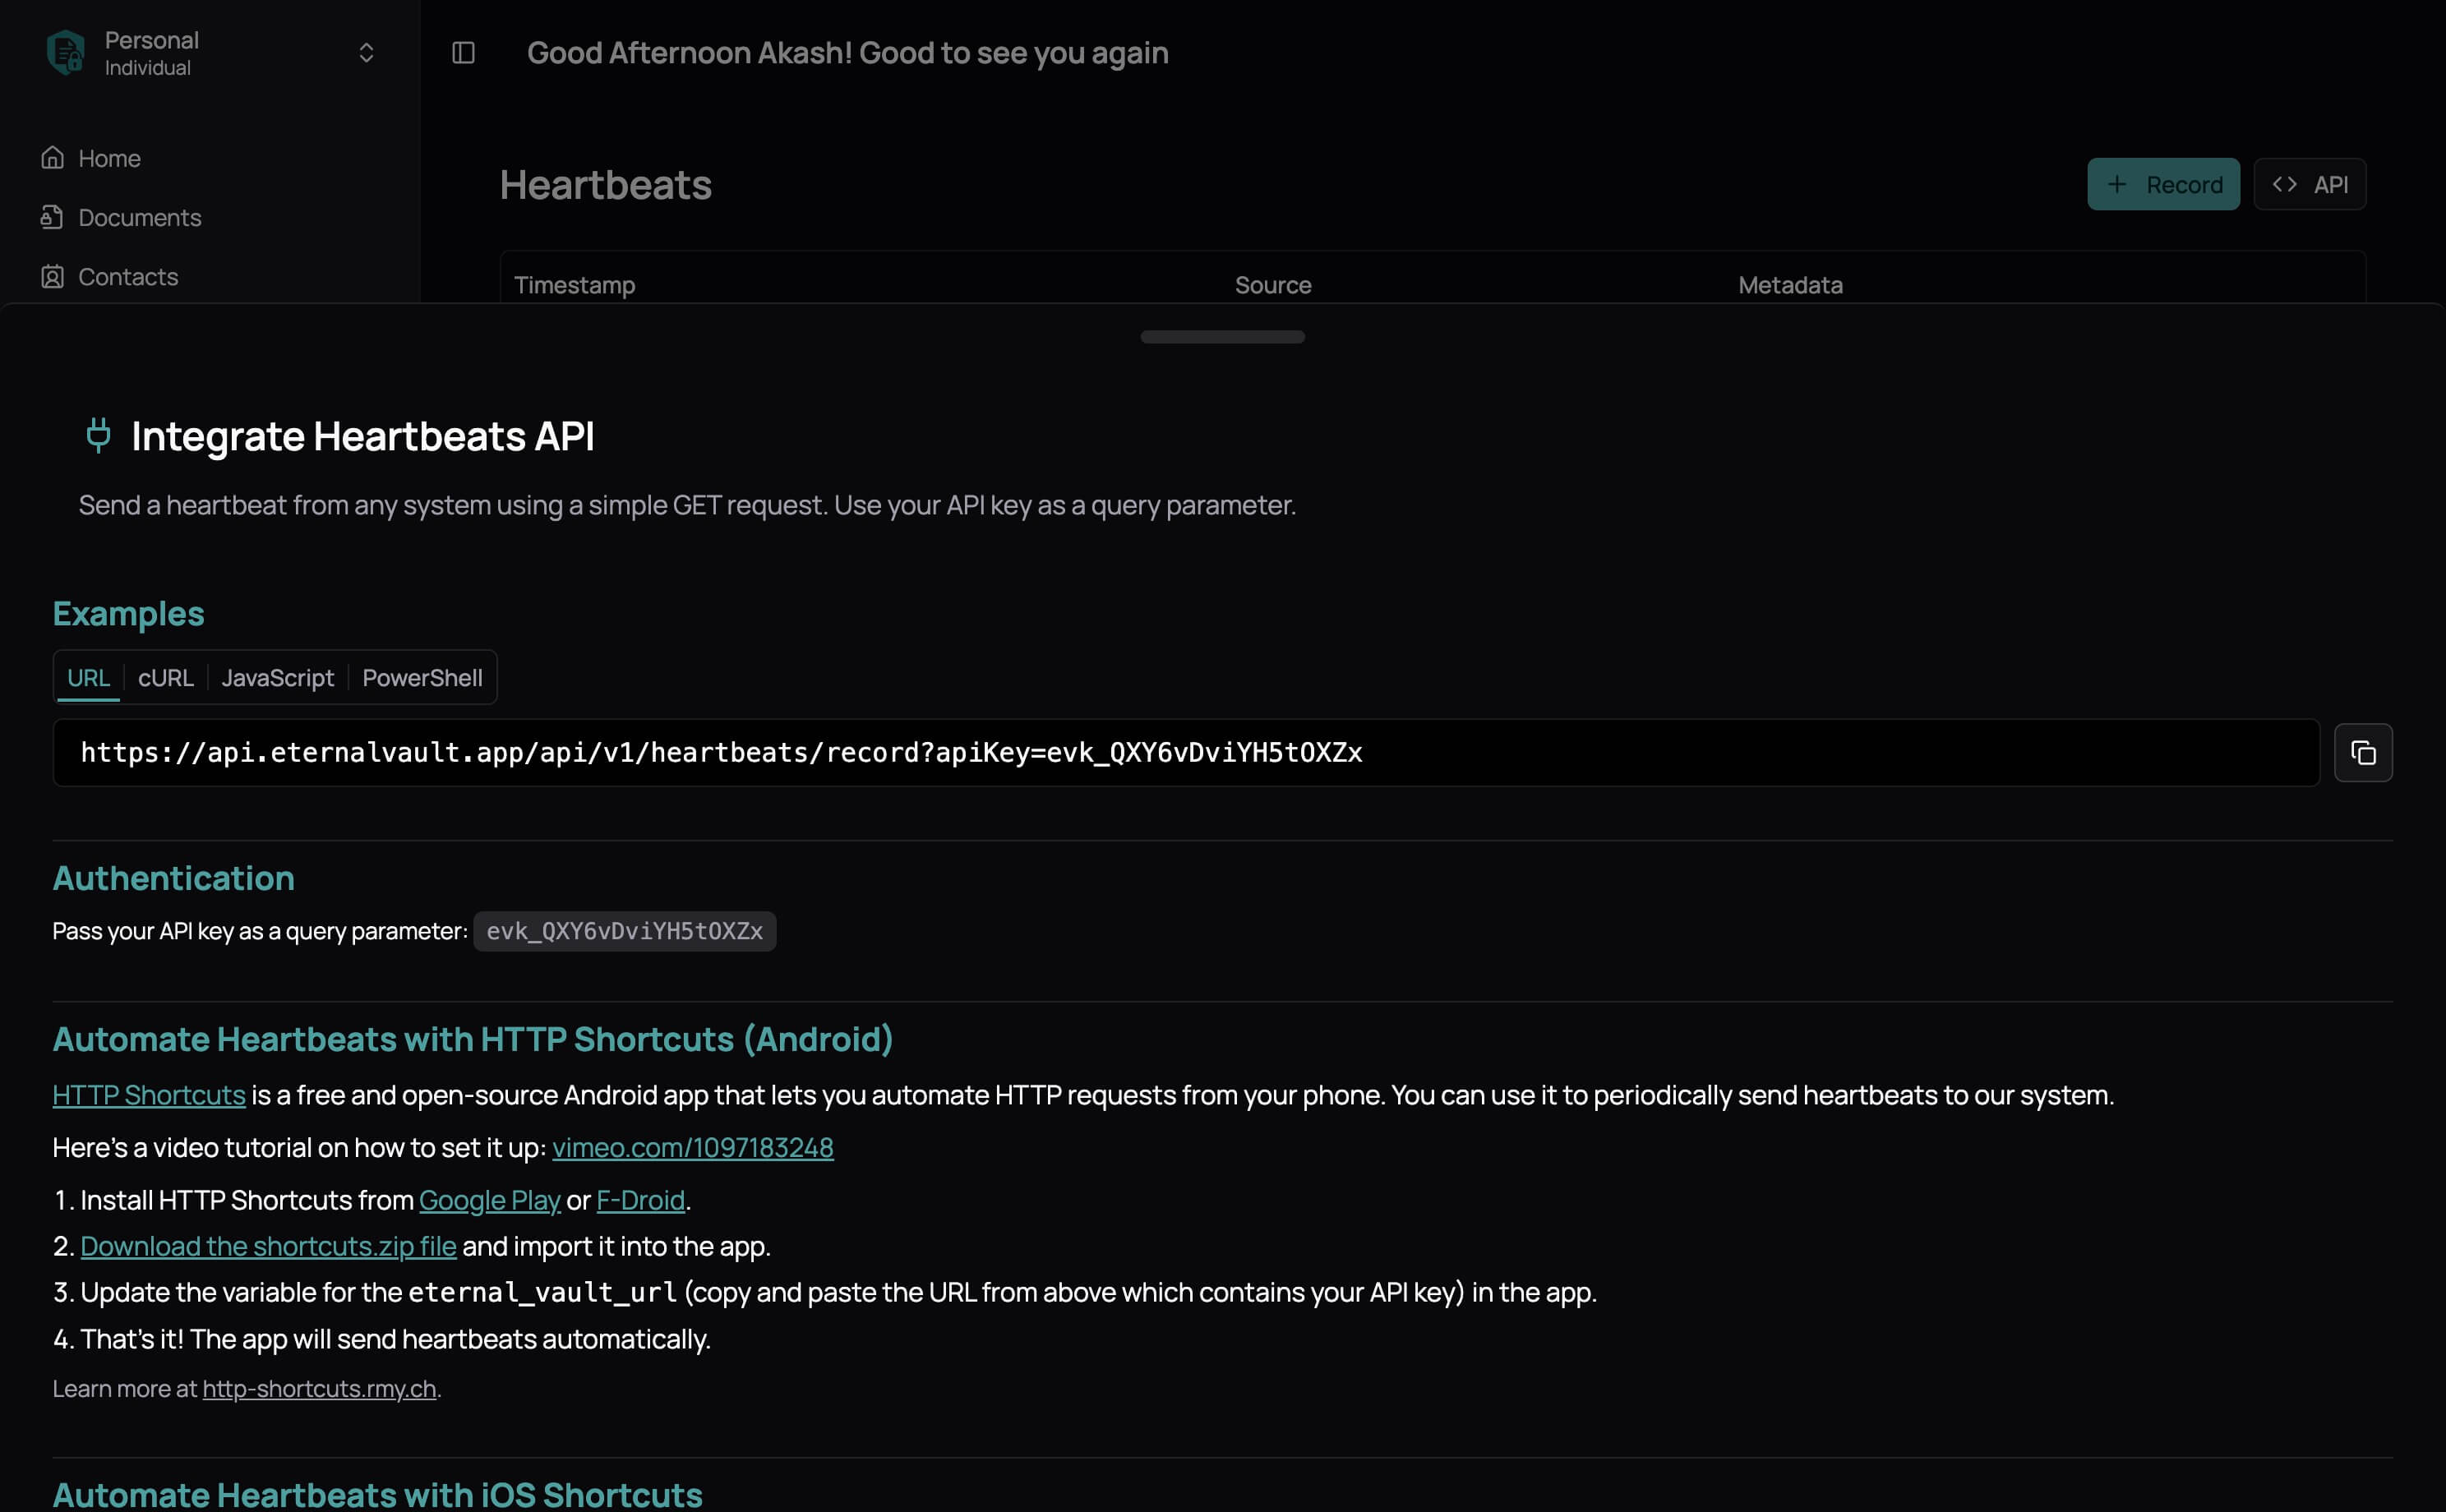Open the HTTP Shortcuts link

tap(149, 1095)
